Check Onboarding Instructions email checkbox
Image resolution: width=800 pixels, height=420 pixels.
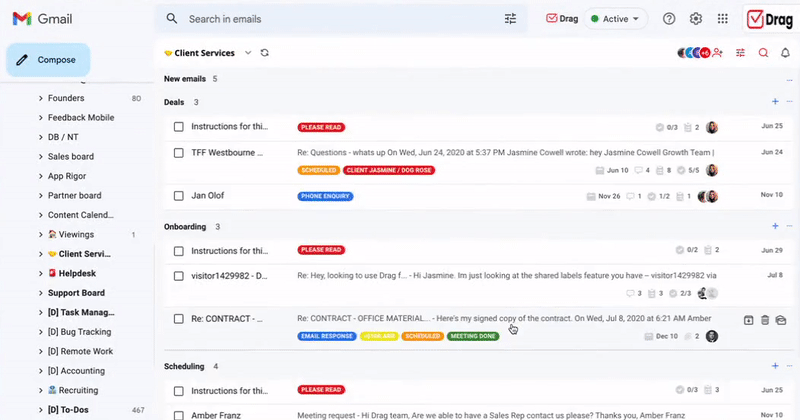pos(179,251)
